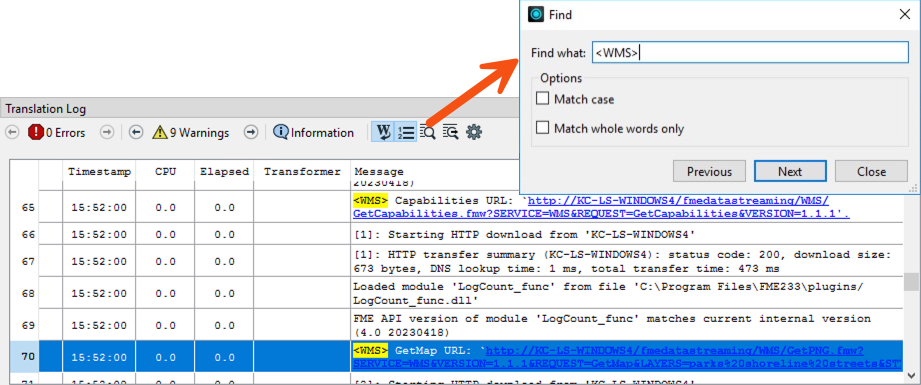Open the GetCapabilities URL link

pos(601,207)
